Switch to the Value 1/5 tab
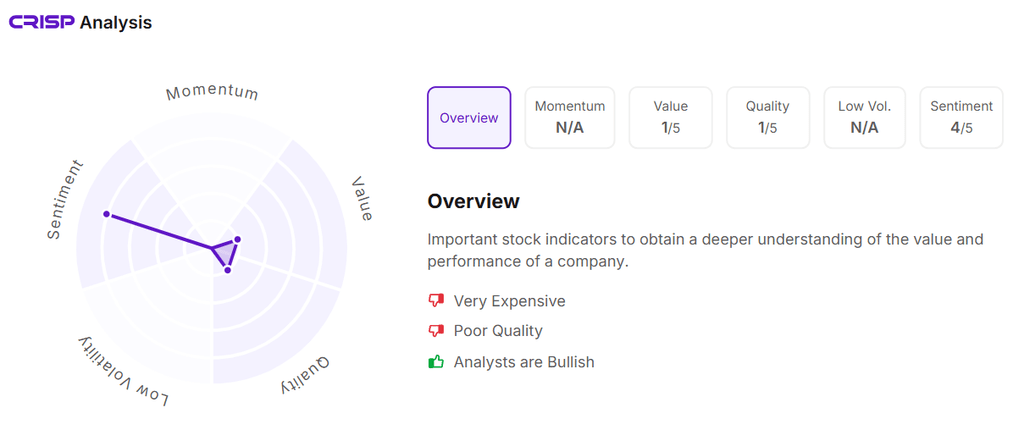The width and height of the screenshot is (1024, 423). pyautogui.click(x=671, y=118)
